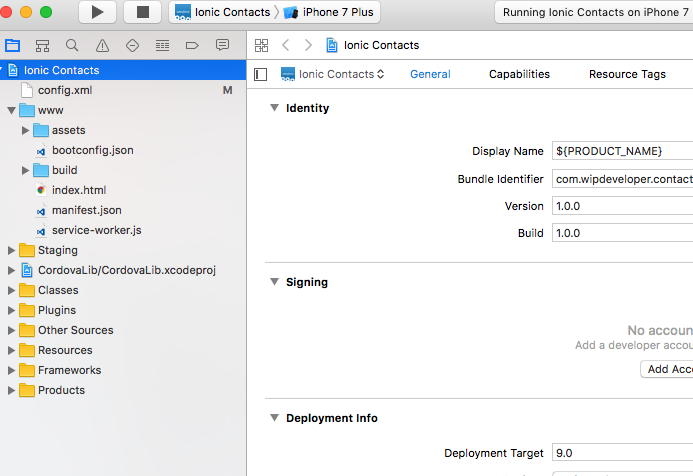The width and height of the screenshot is (693, 476).
Task: Select the Ionic Contacts scheme
Action: [222, 12]
